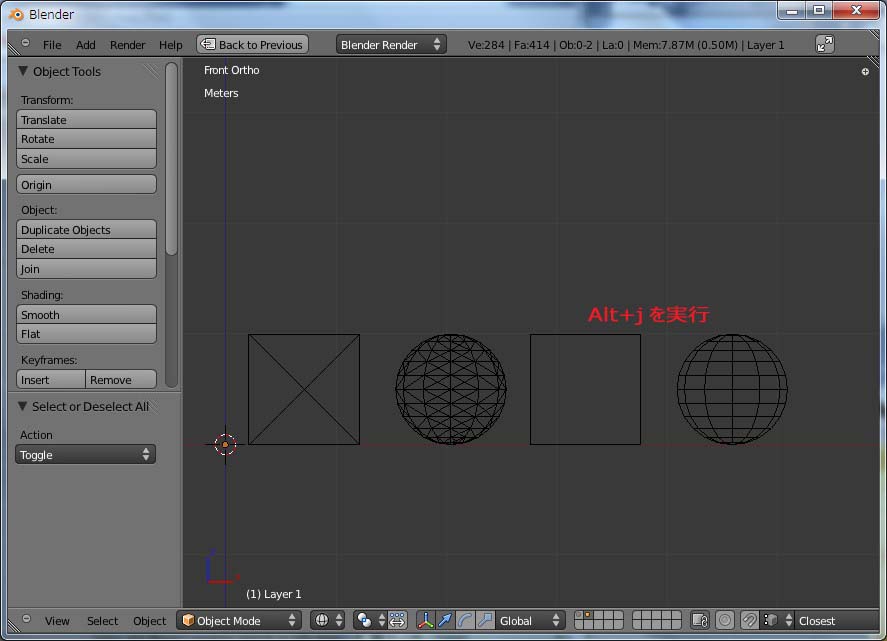Apply Smooth shading
887x641 pixels.
click(87, 315)
